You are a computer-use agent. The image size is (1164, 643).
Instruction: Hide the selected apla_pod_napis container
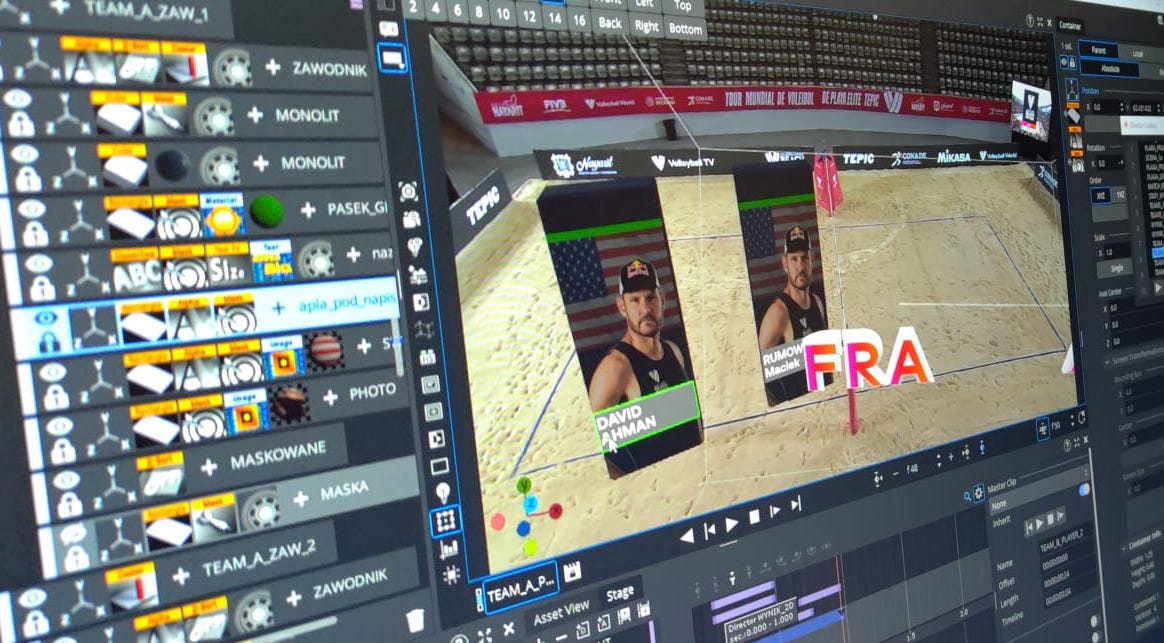(x=46, y=319)
